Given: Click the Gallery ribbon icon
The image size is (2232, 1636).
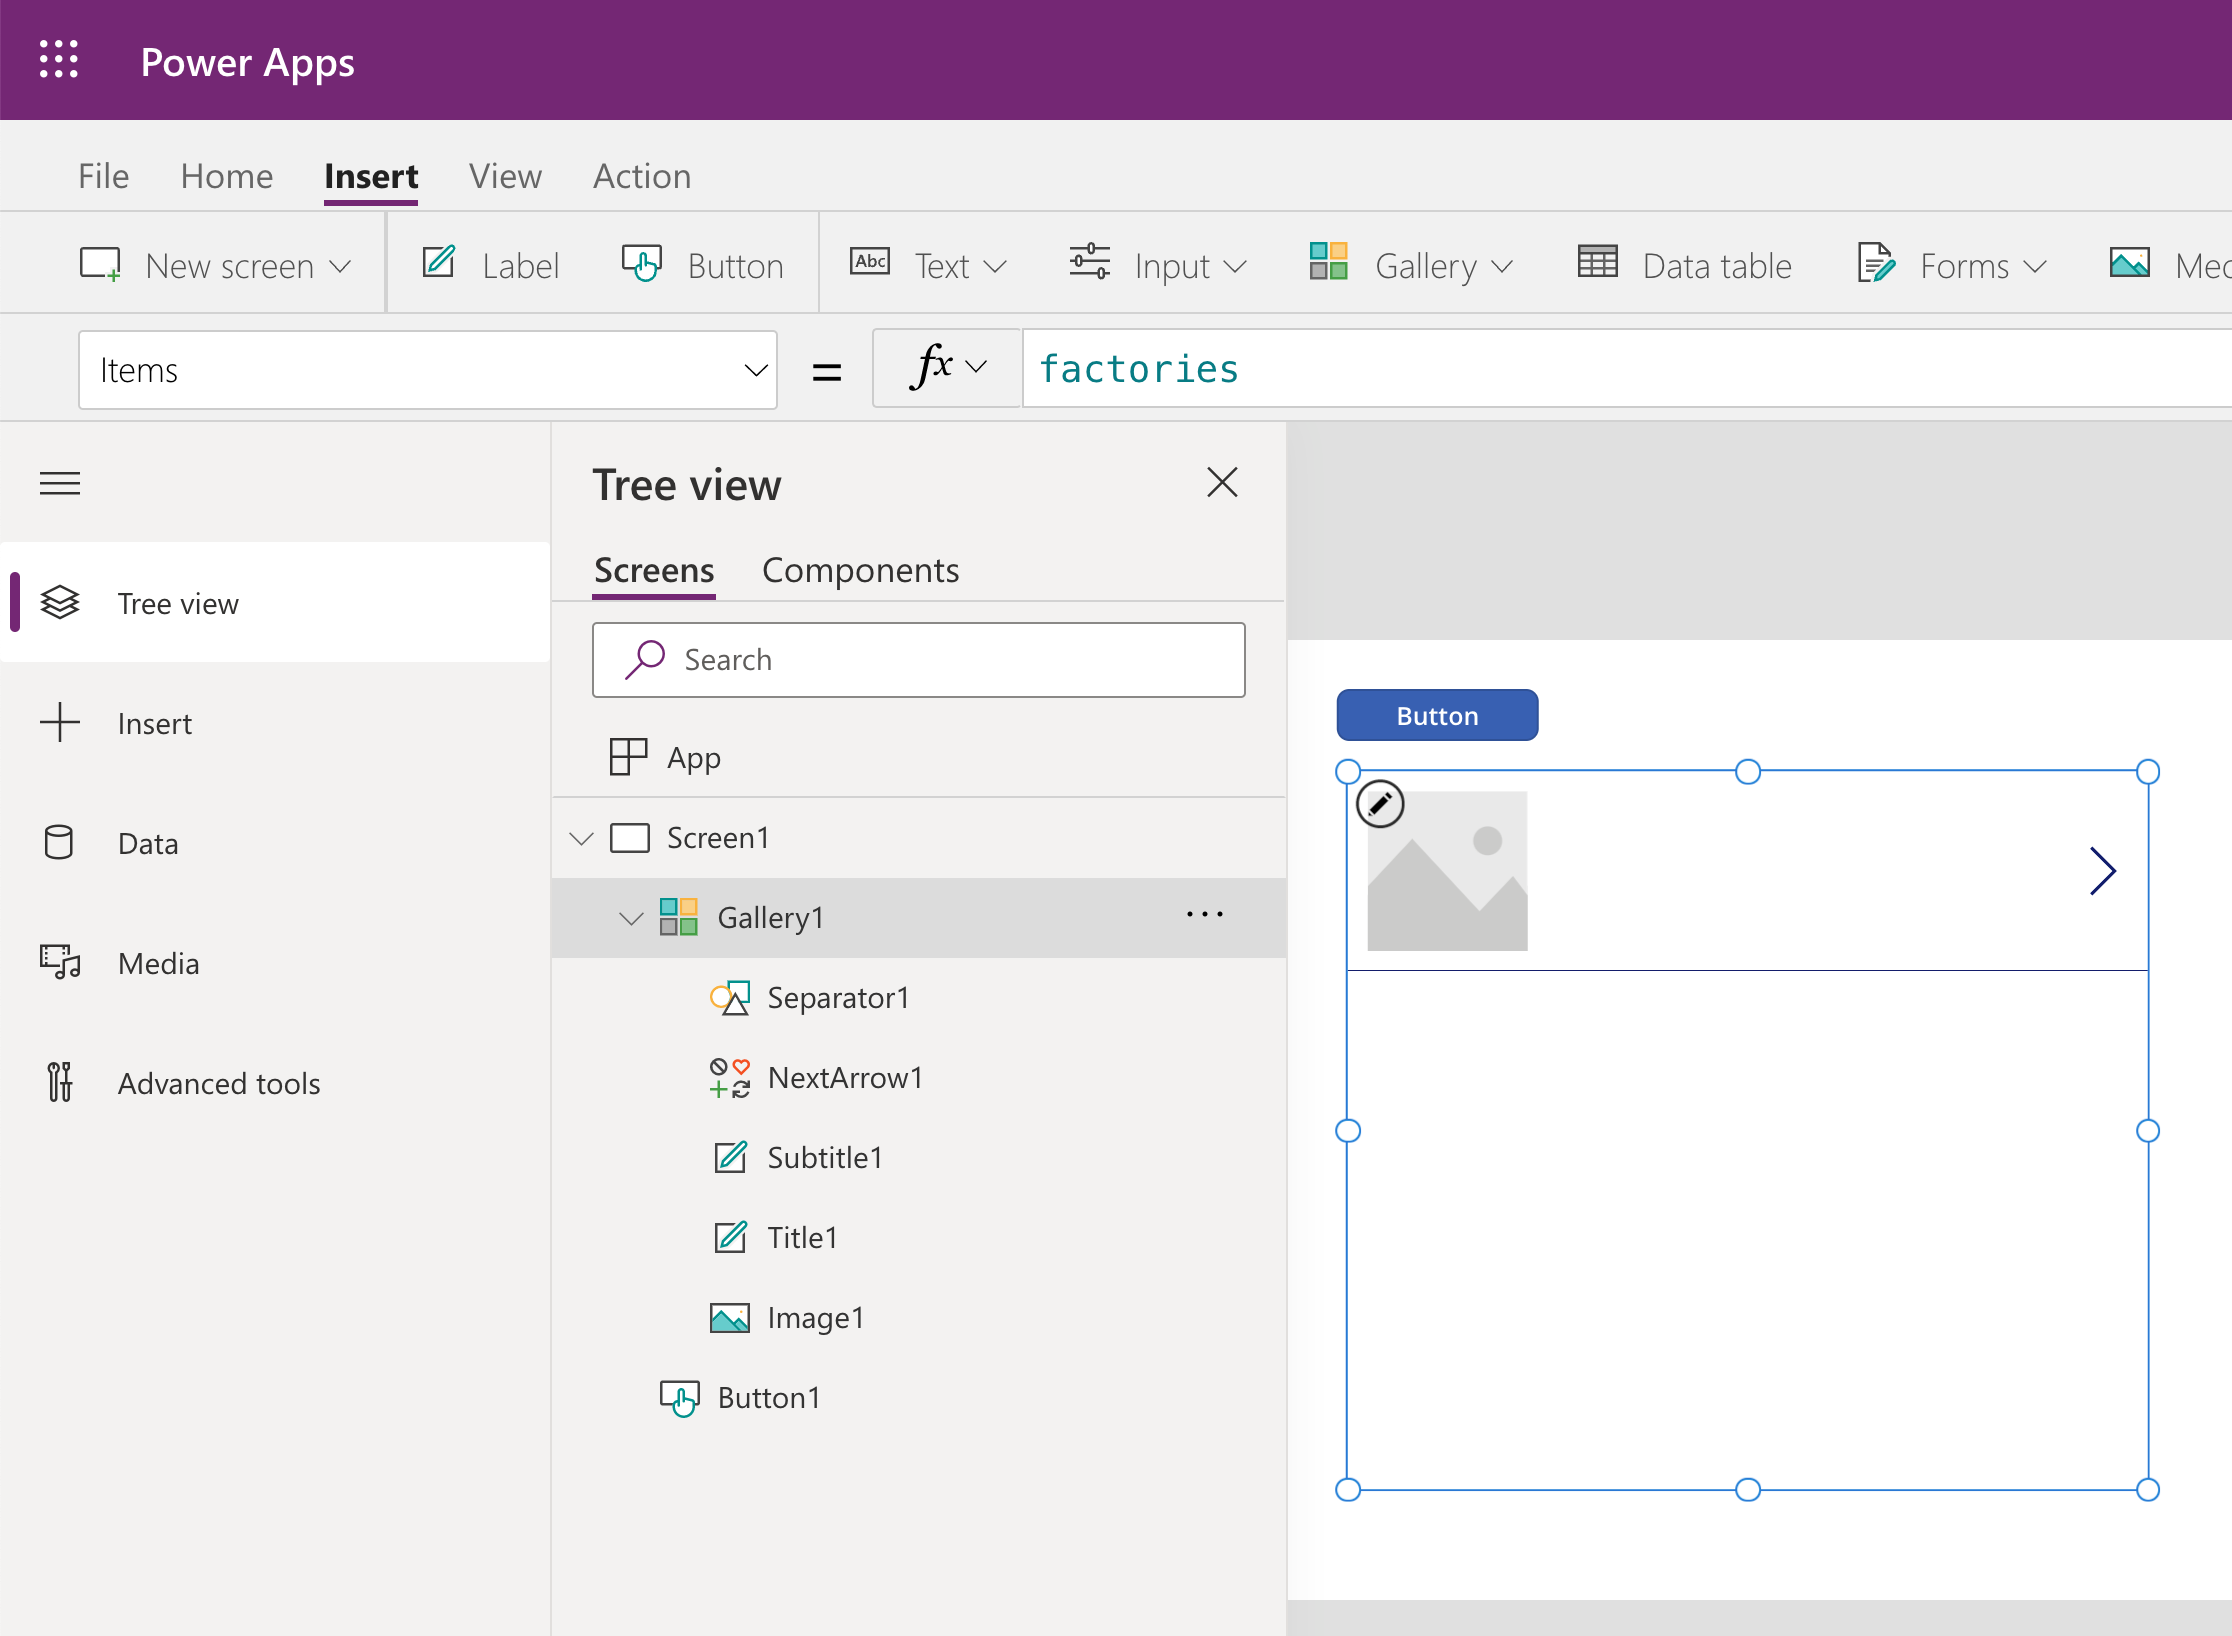Looking at the screenshot, I should tap(1329, 262).
